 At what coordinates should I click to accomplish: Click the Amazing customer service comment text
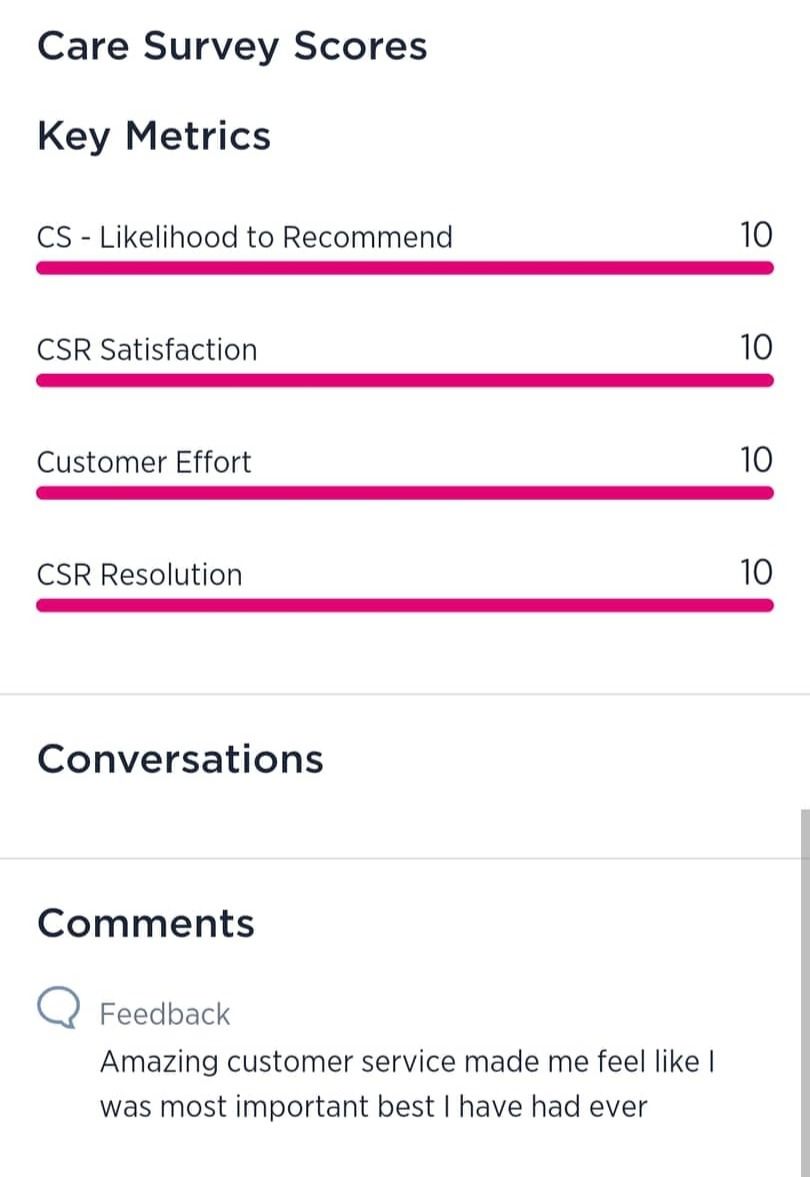(x=406, y=1084)
